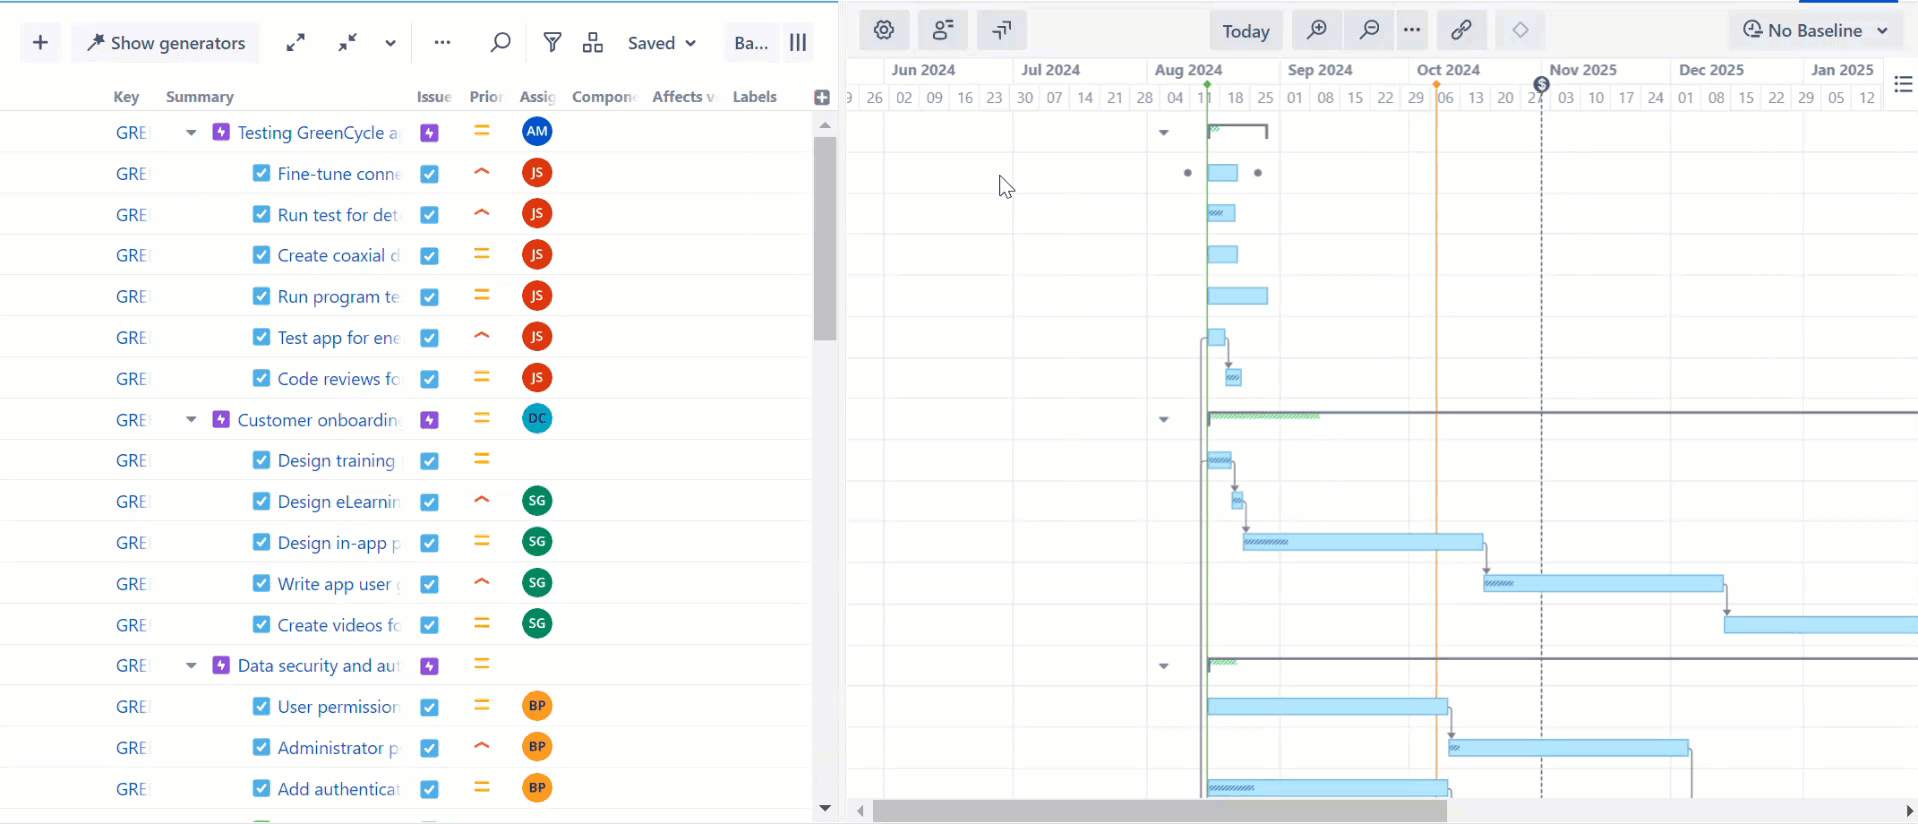Click the zoom in magnifier on Gantt toolbar
This screenshot has height=824, width=1918.
tap(1317, 31)
